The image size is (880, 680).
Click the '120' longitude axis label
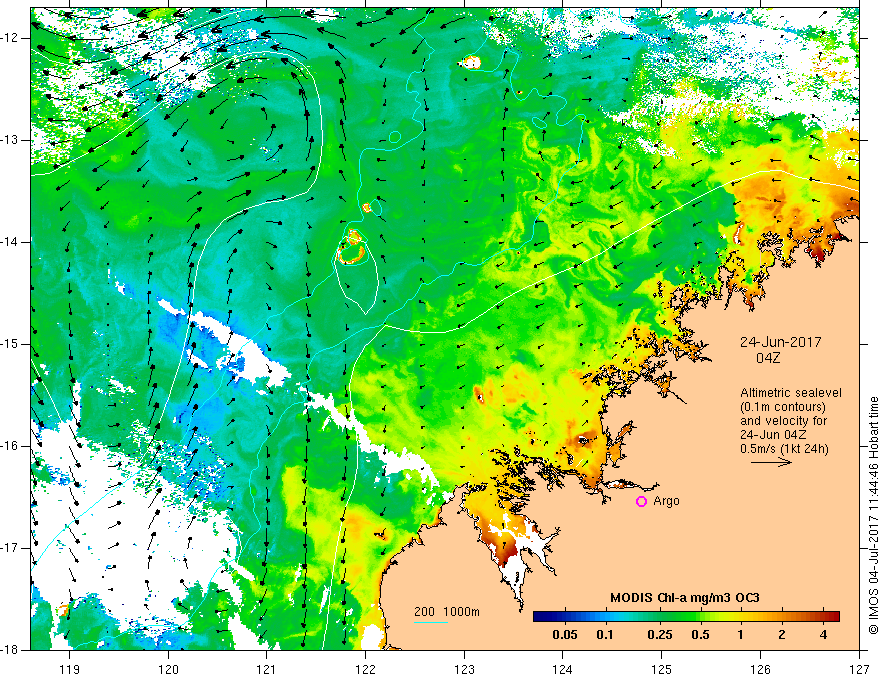(168, 669)
